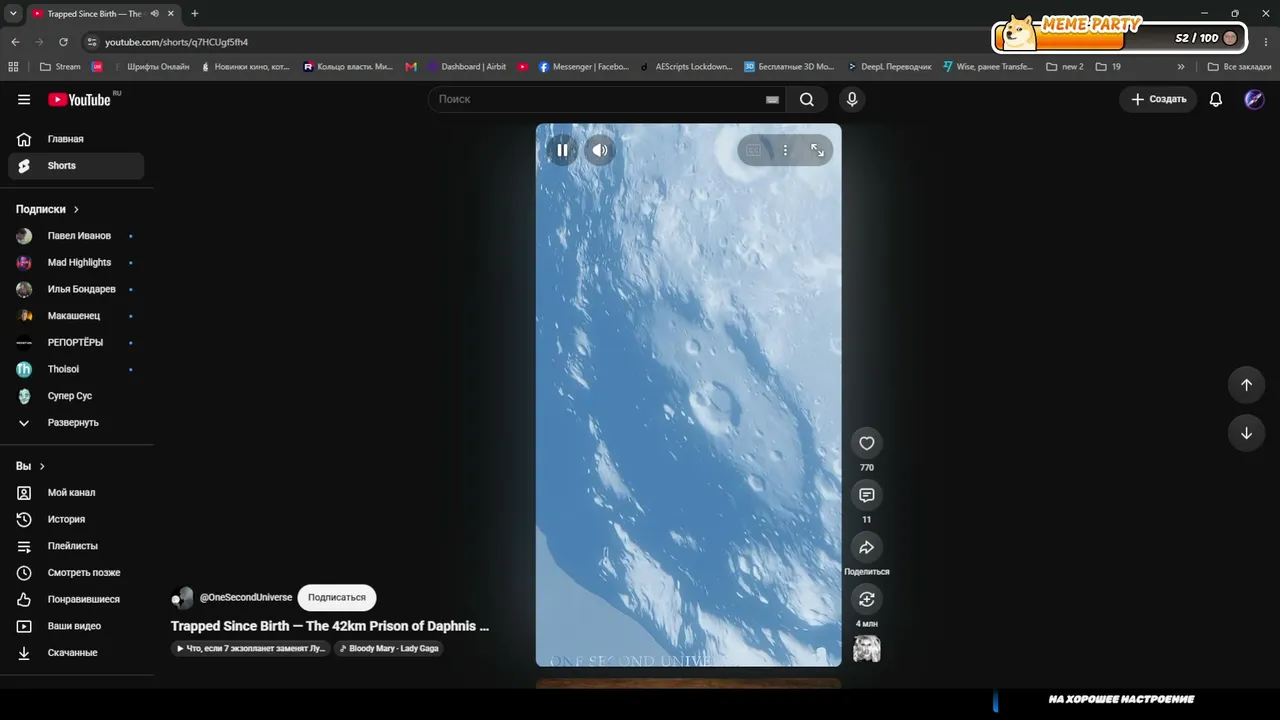Click the remix button
Image resolution: width=1280 pixels, height=720 pixels.
867,599
